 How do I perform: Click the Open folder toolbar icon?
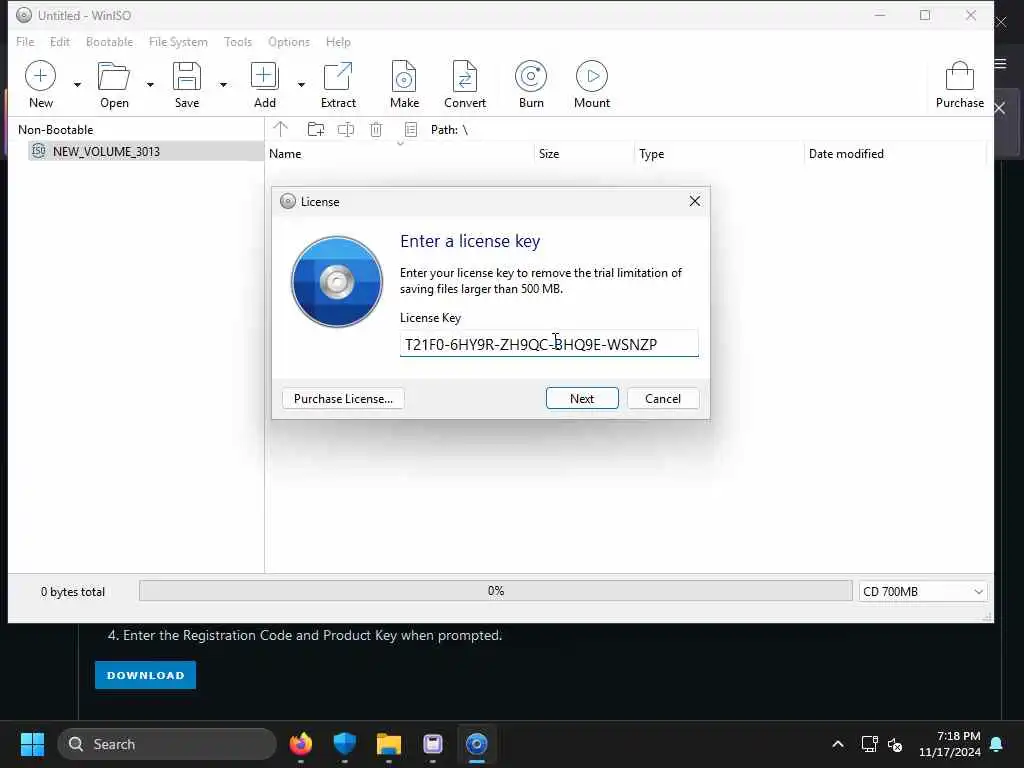pyautogui.click(x=114, y=76)
